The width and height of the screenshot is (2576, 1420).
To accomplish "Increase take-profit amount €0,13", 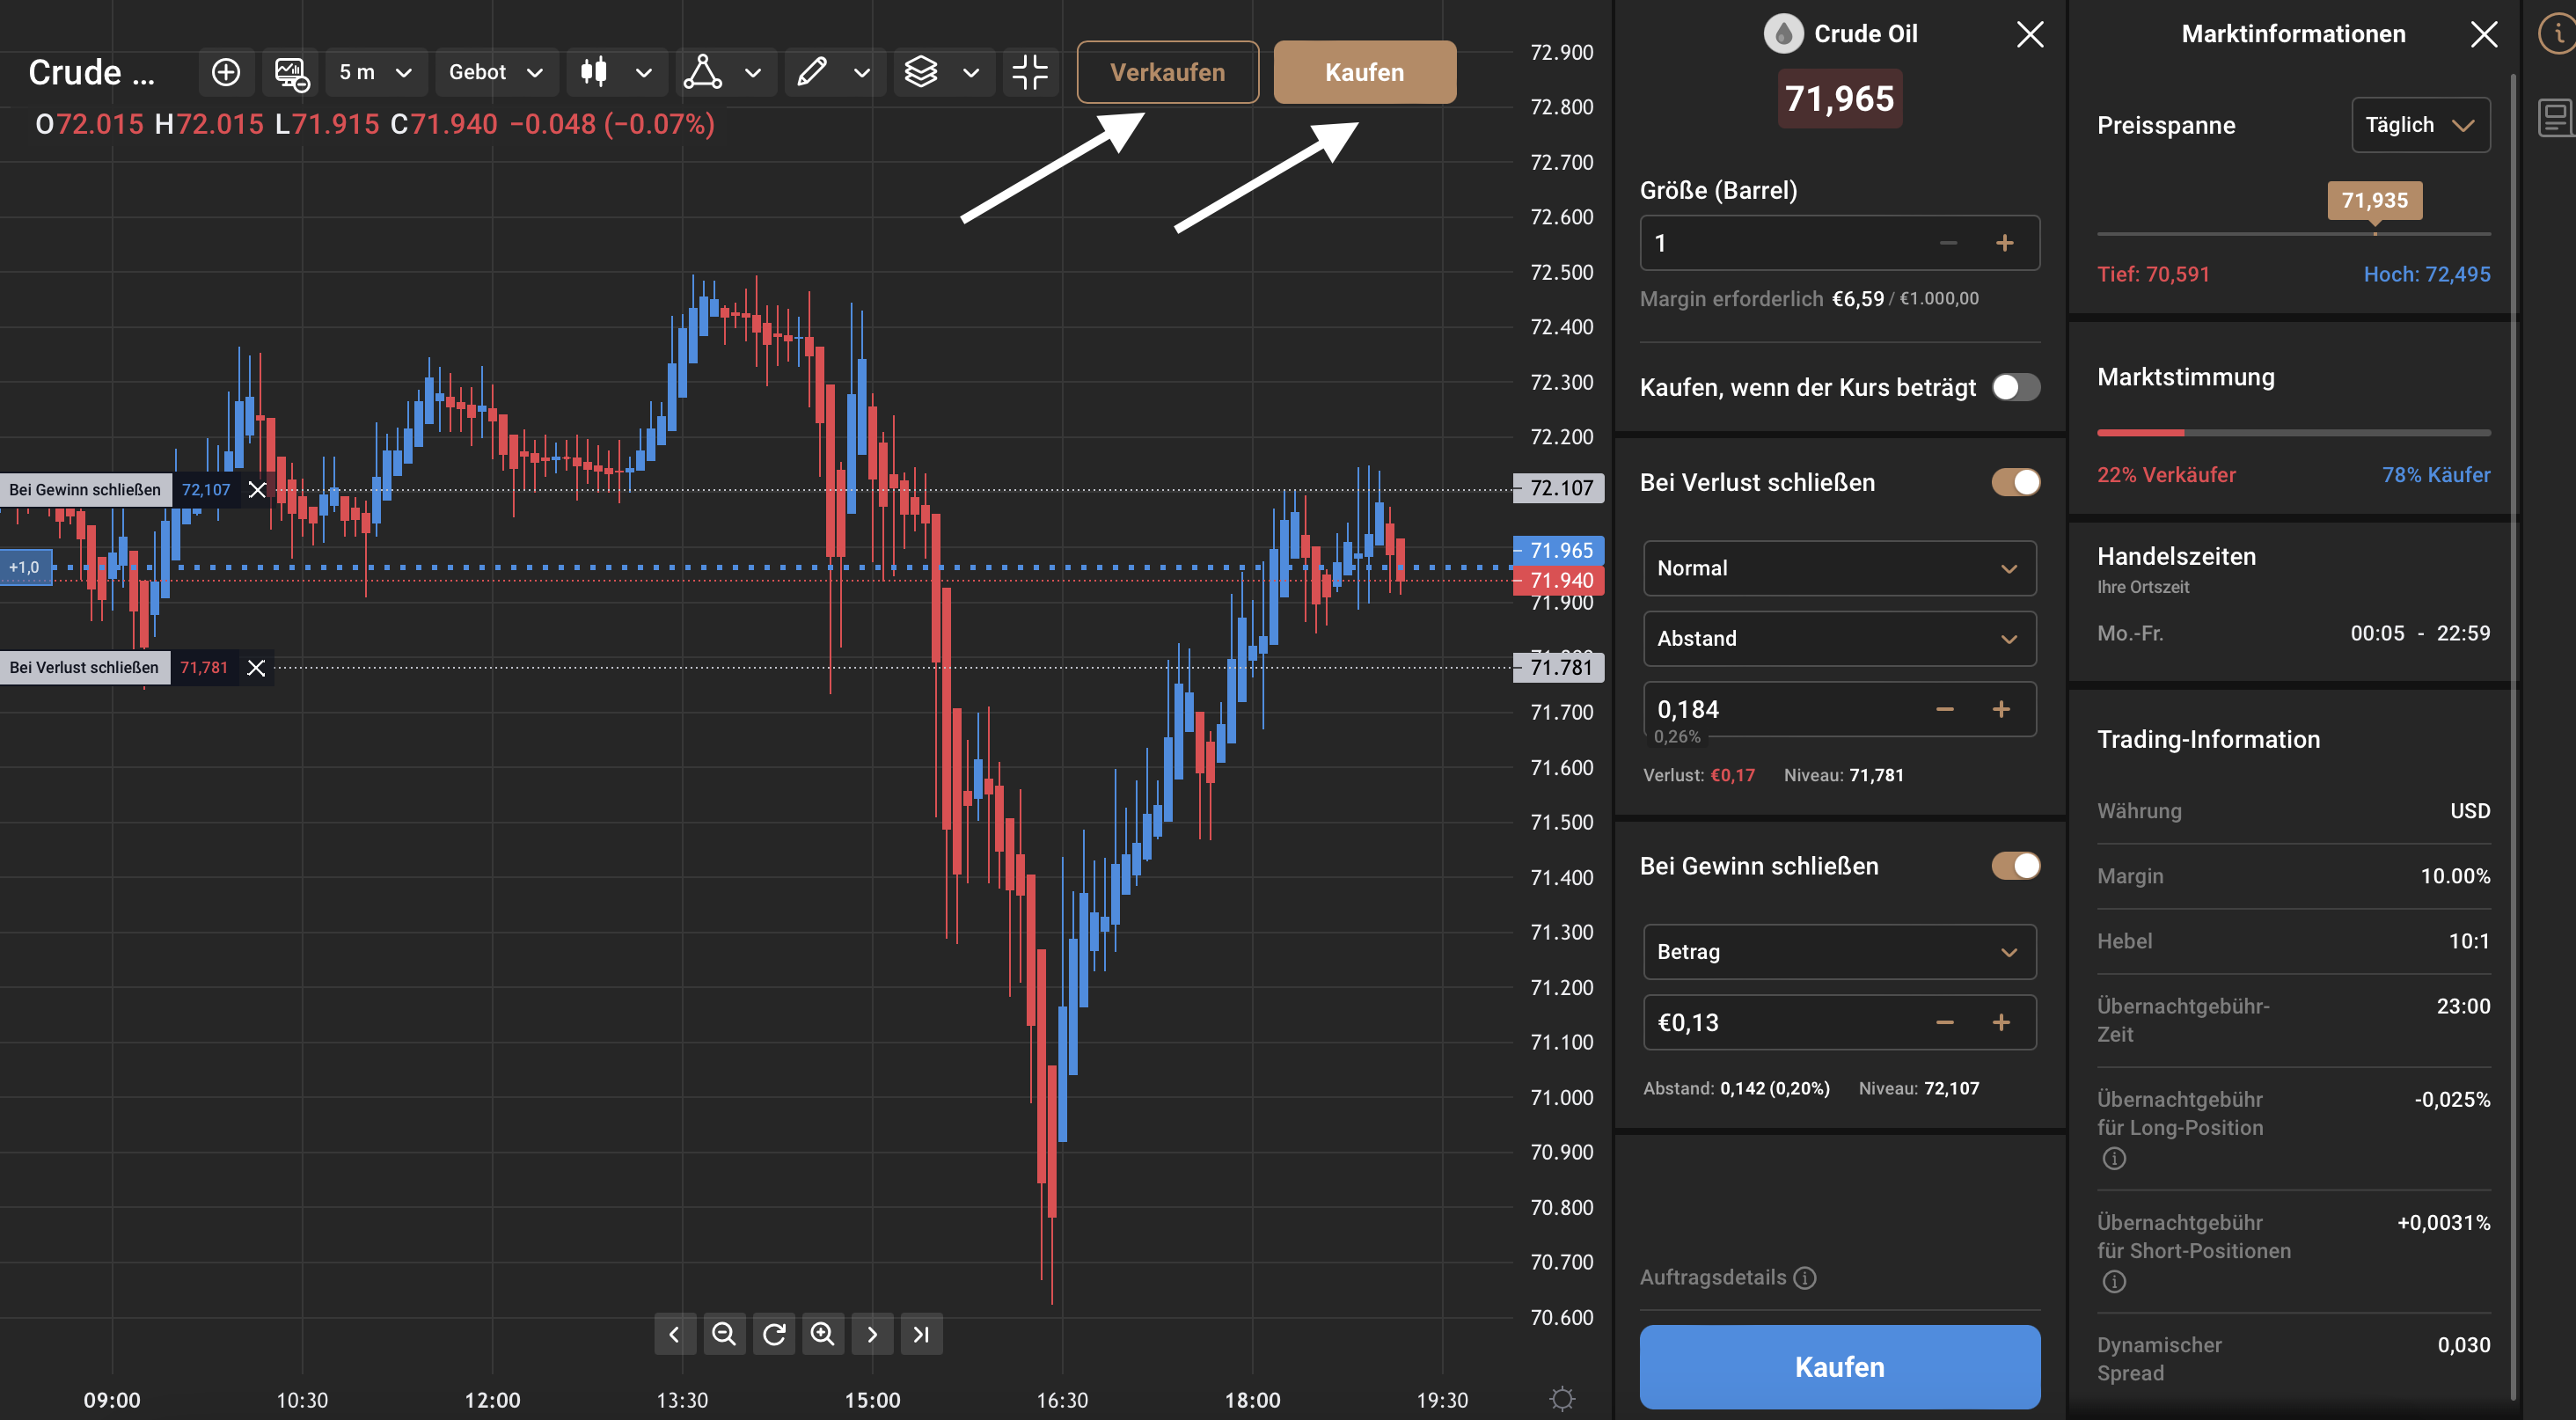I will (x=2001, y=1023).
